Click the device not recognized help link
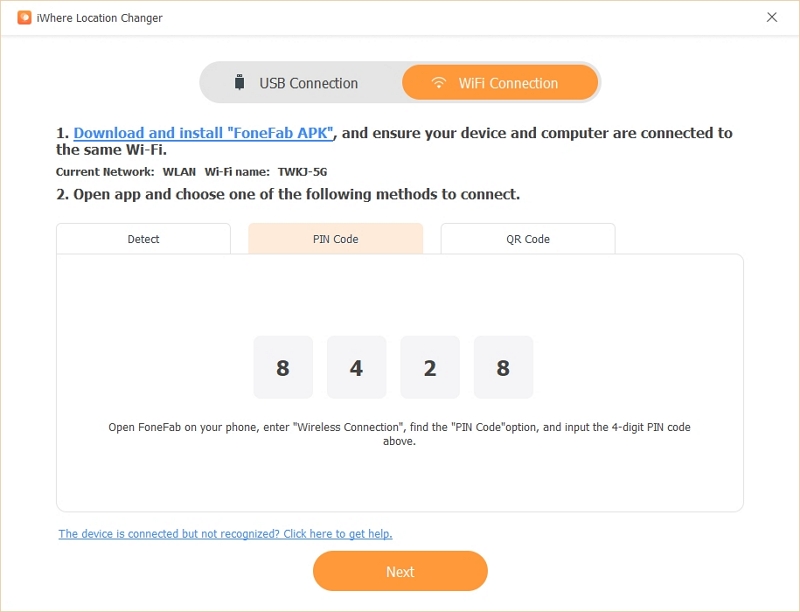 click(225, 534)
